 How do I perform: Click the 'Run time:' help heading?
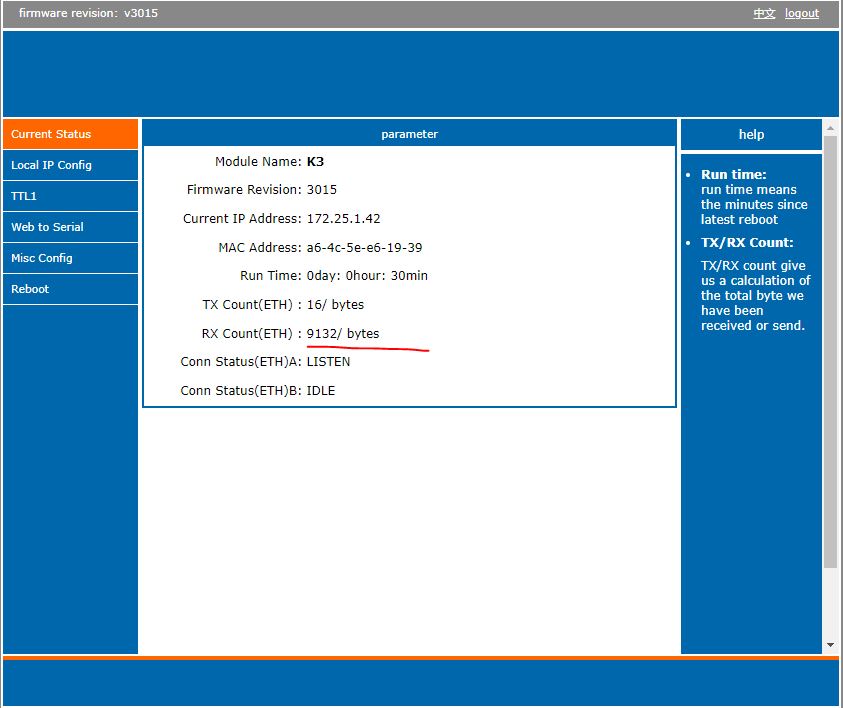click(x=733, y=175)
